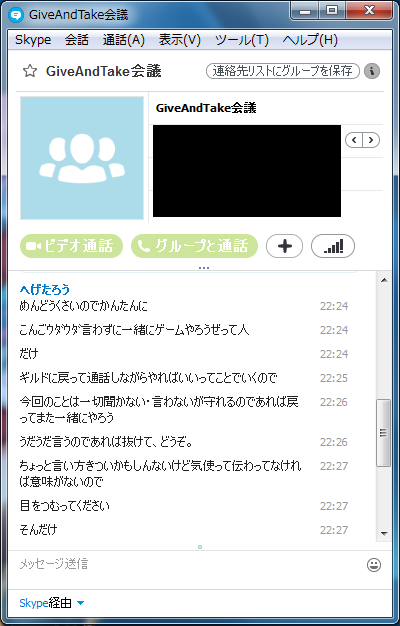
Task: Open the 会話 menu
Action: click(x=77, y=40)
